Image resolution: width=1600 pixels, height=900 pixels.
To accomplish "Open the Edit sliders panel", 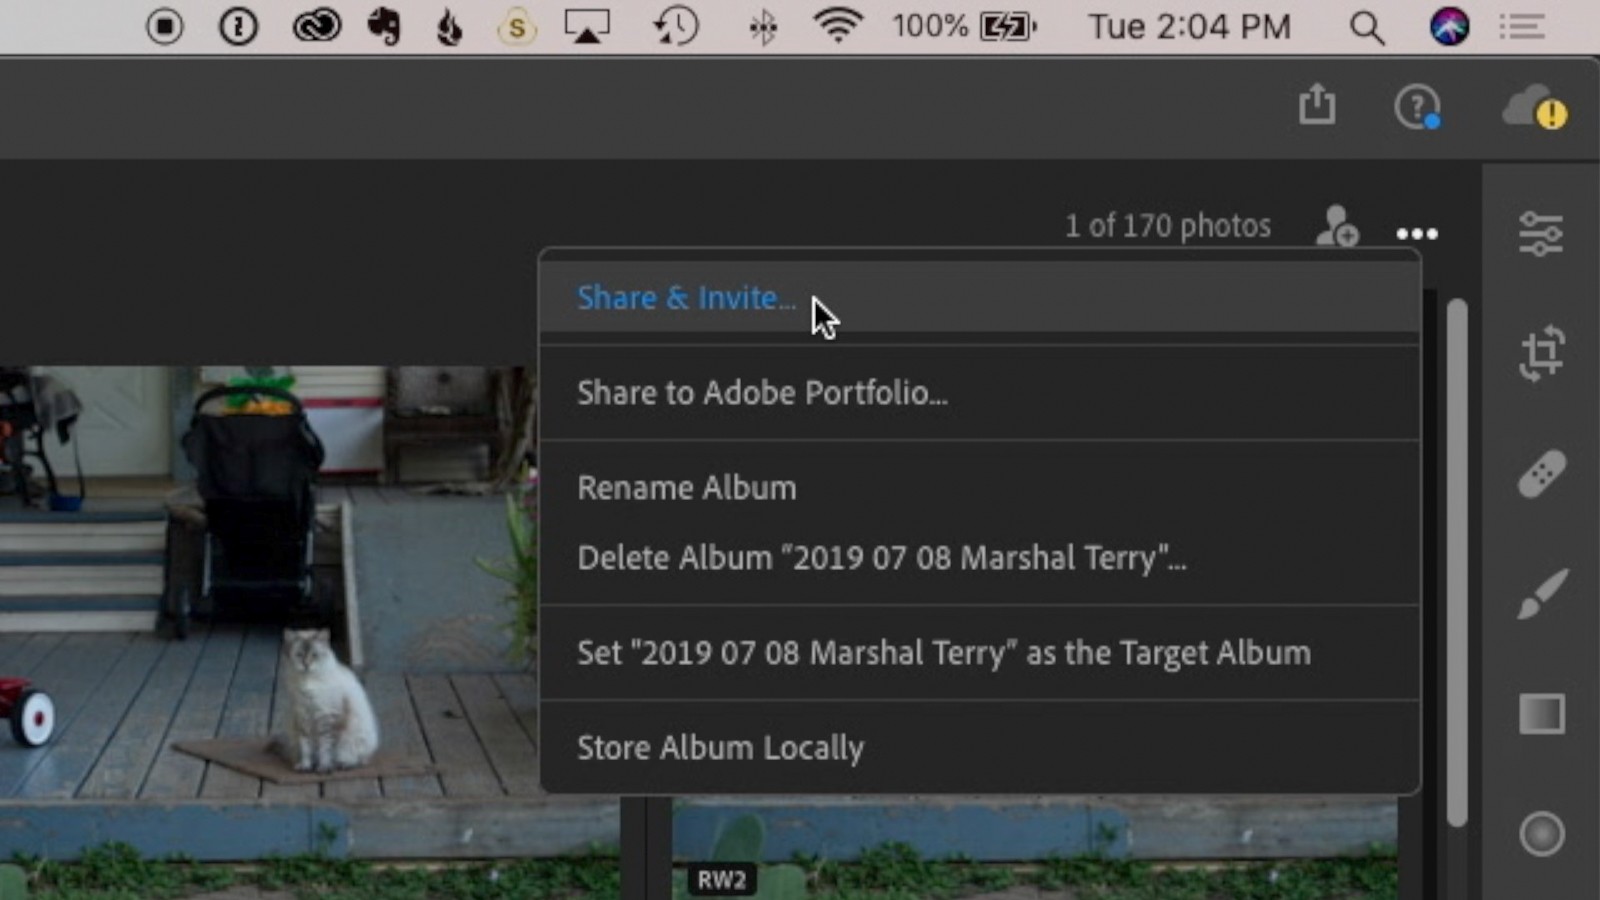I will (1540, 234).
